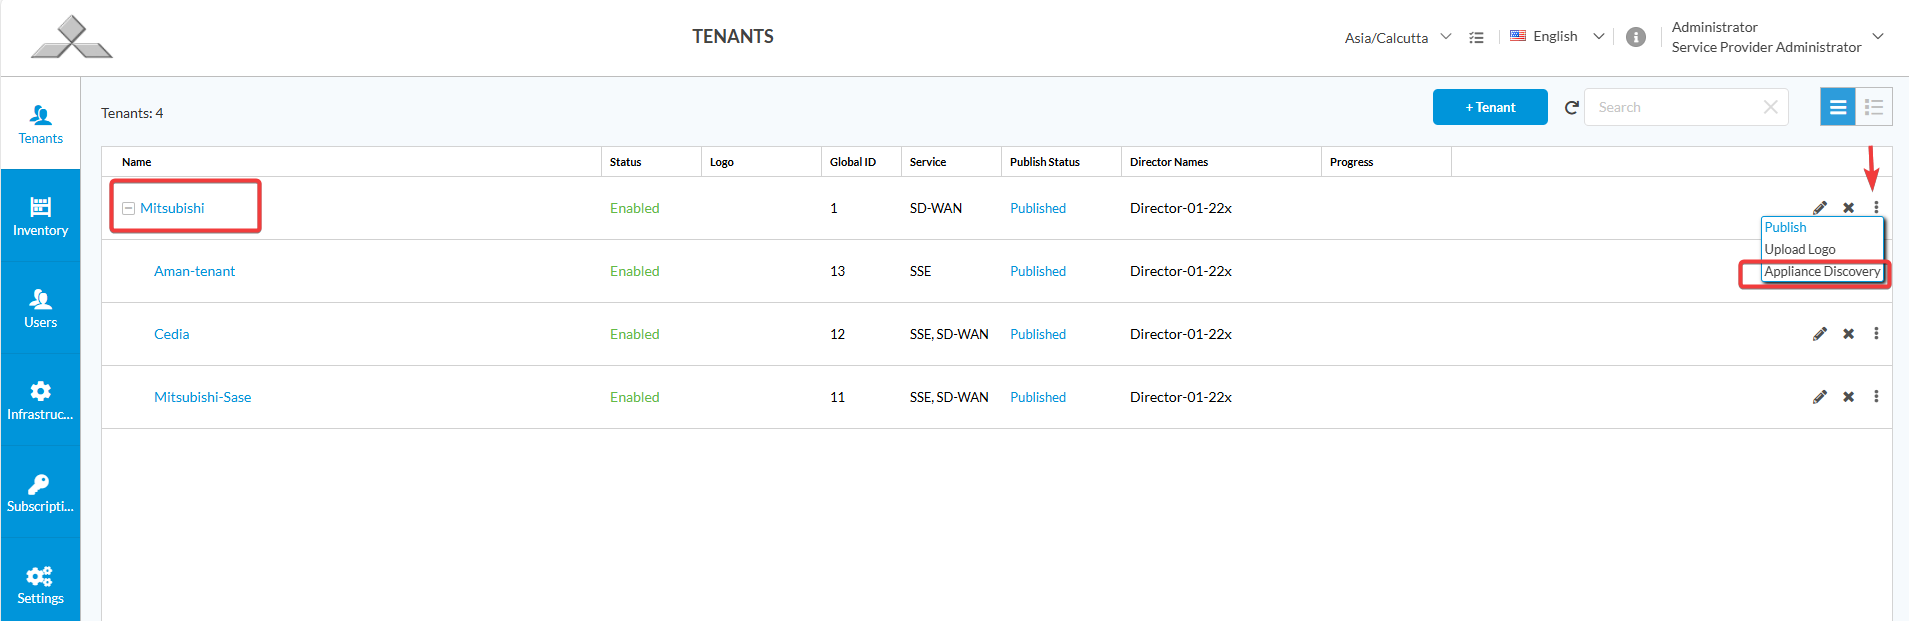Click the Tenants: 4 count label
Screen dimensions: 1909x621
click(x=132, y=113)
